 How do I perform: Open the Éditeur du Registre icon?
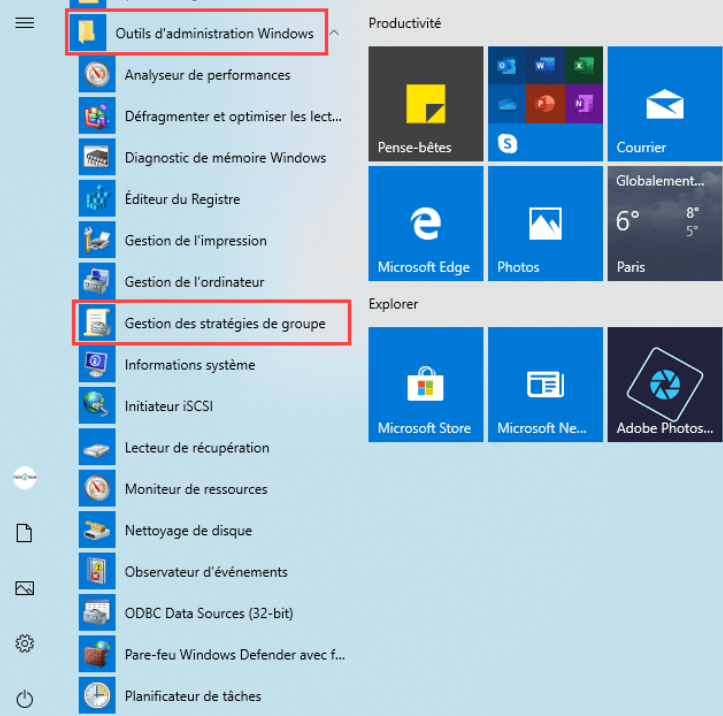[x=97, y=199]
